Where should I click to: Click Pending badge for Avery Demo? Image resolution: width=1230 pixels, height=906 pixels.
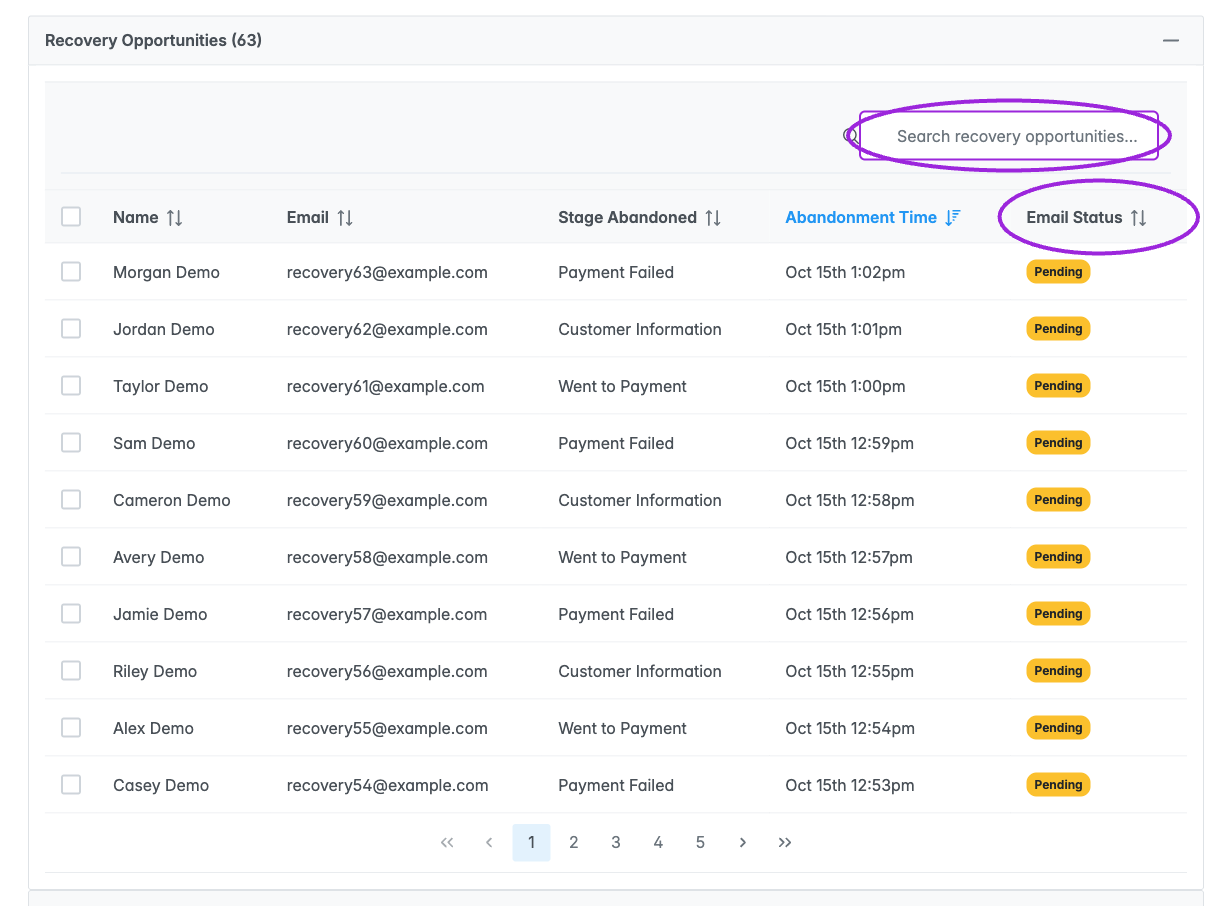1058,557
